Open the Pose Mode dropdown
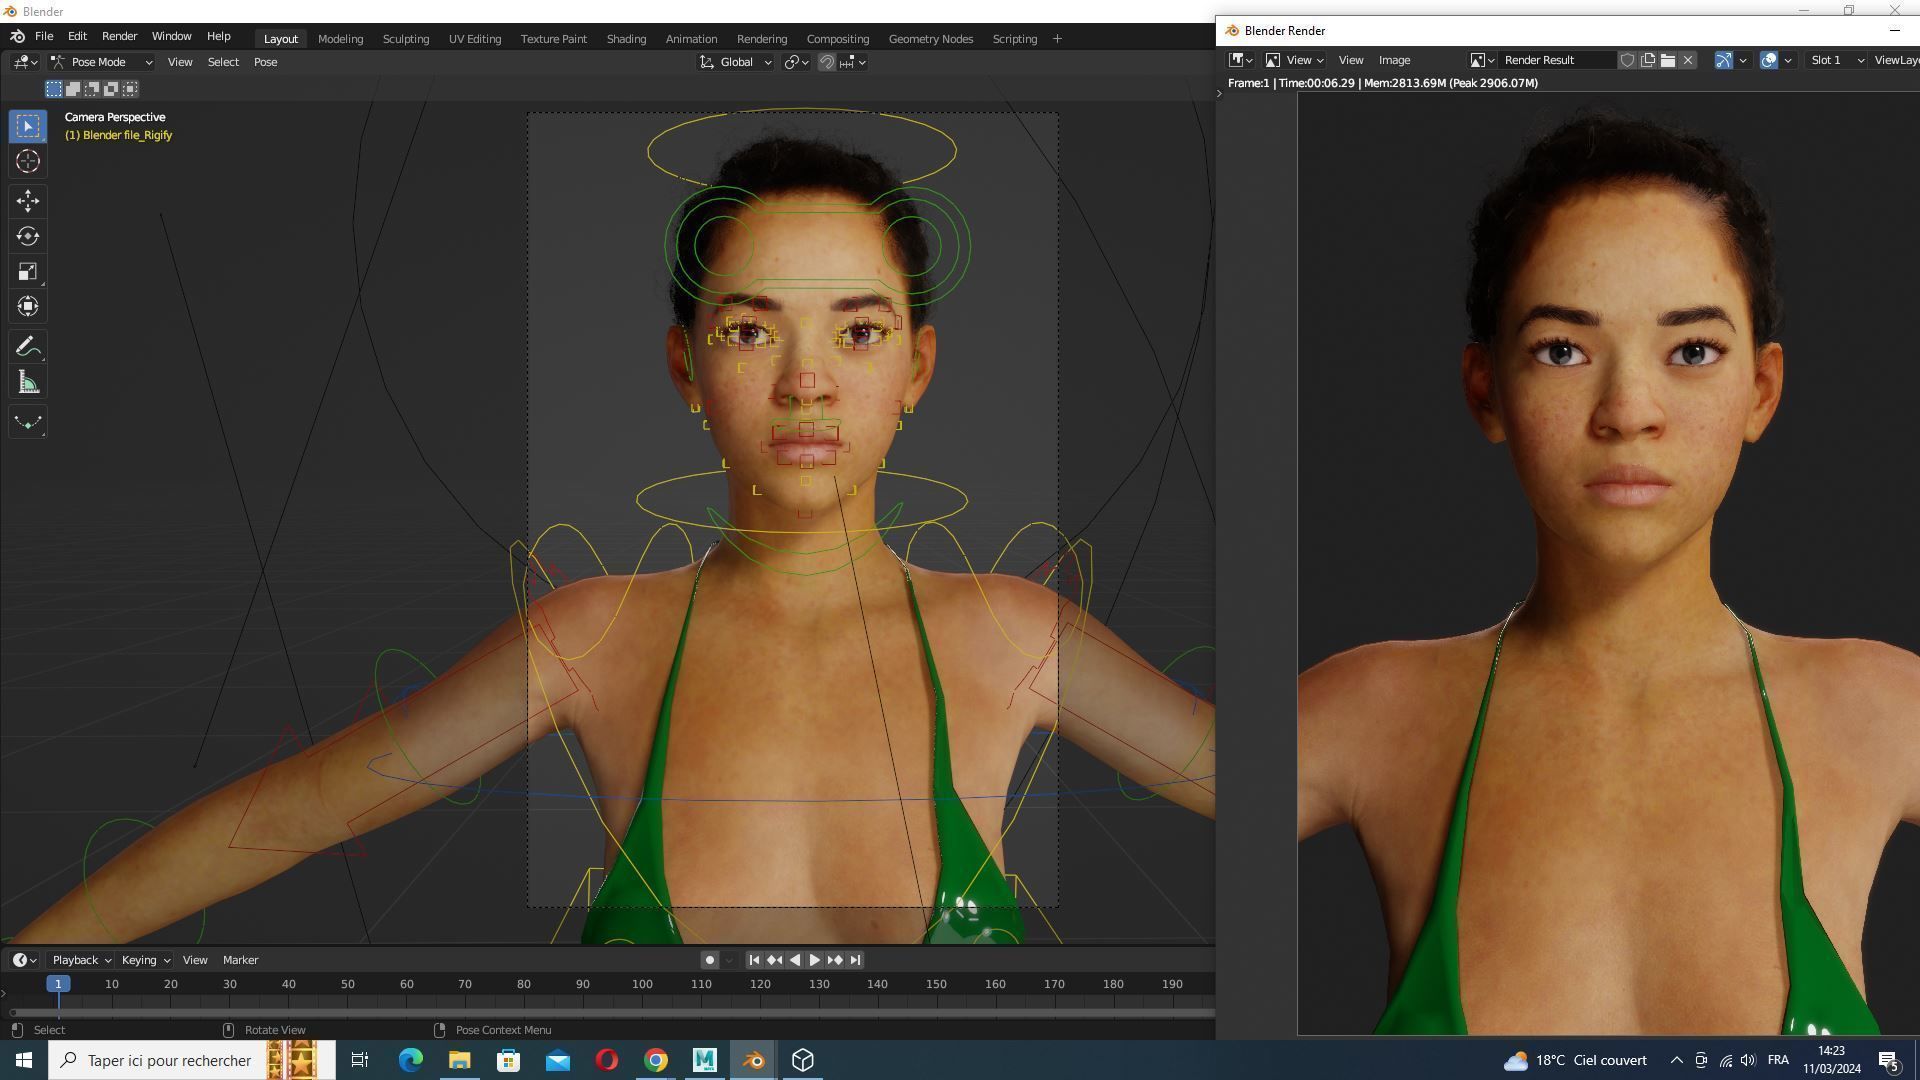The image size is (1920, 1080). pyautogui.click(x=102, y=62)
